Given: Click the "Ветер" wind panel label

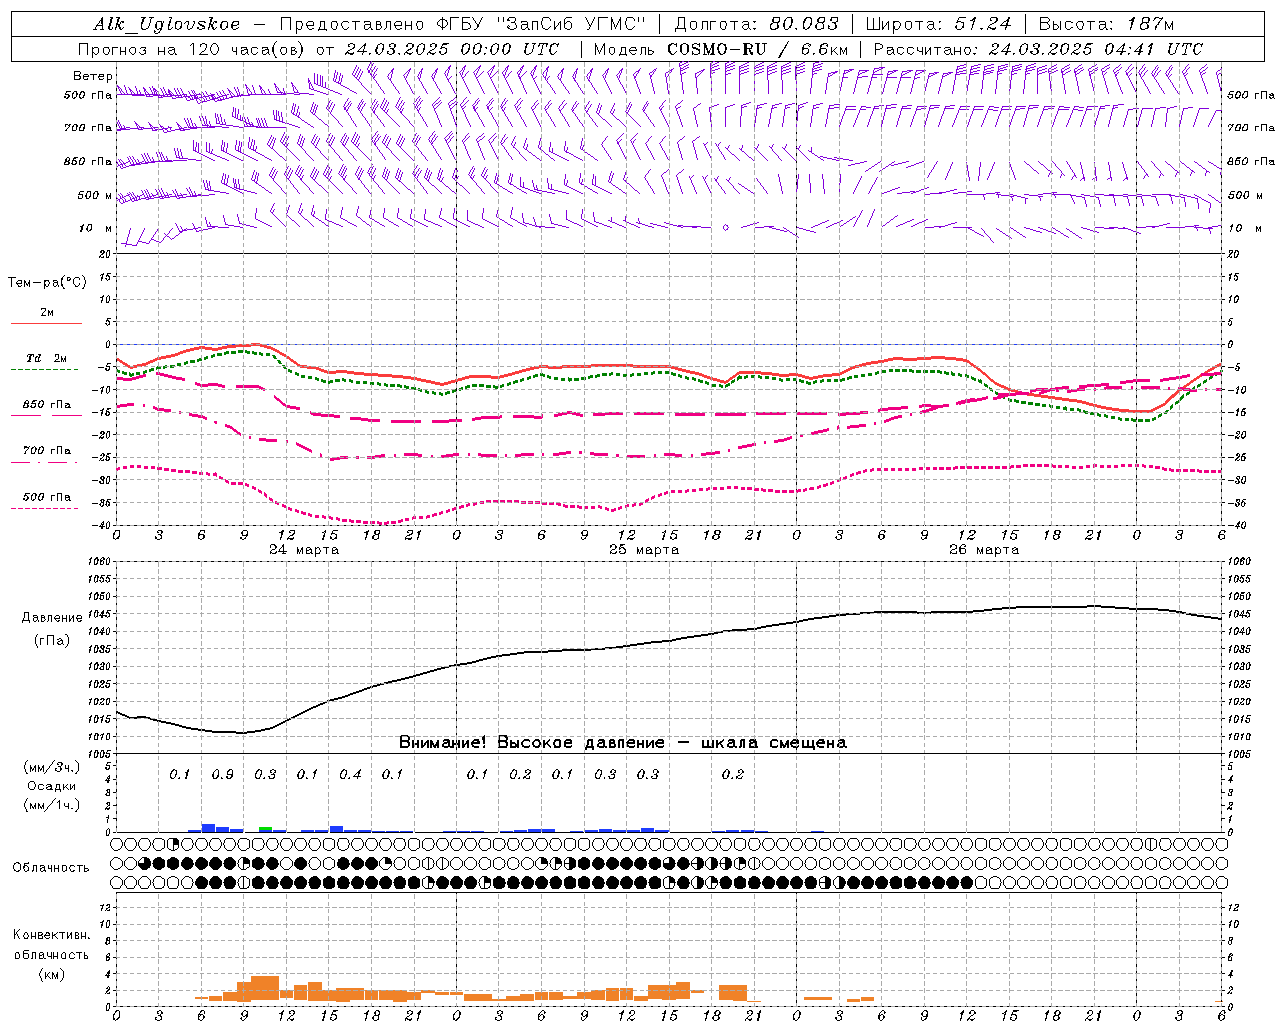Looking at the screenshot, I should (93, 76).
